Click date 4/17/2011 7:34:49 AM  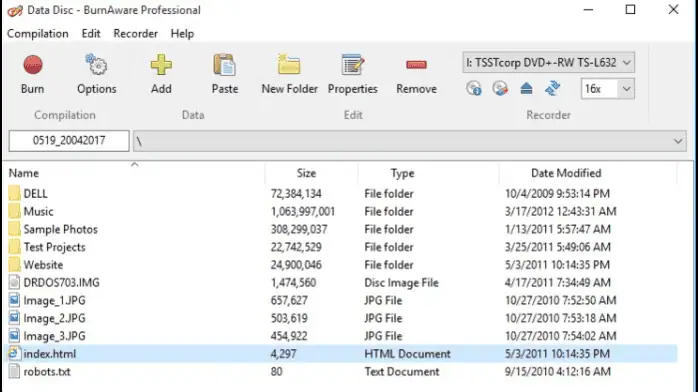(x=558, y=283)
